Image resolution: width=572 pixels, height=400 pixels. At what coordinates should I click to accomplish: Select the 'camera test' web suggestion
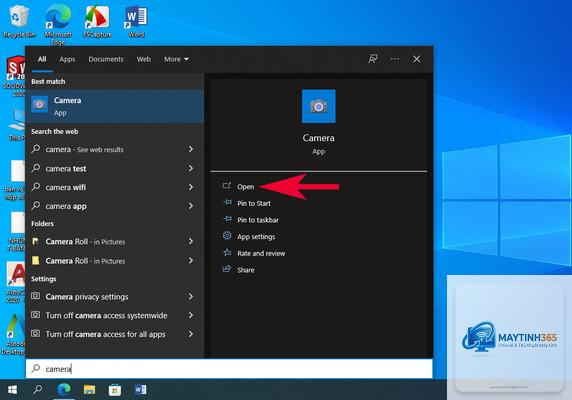[x=115, y=168]
